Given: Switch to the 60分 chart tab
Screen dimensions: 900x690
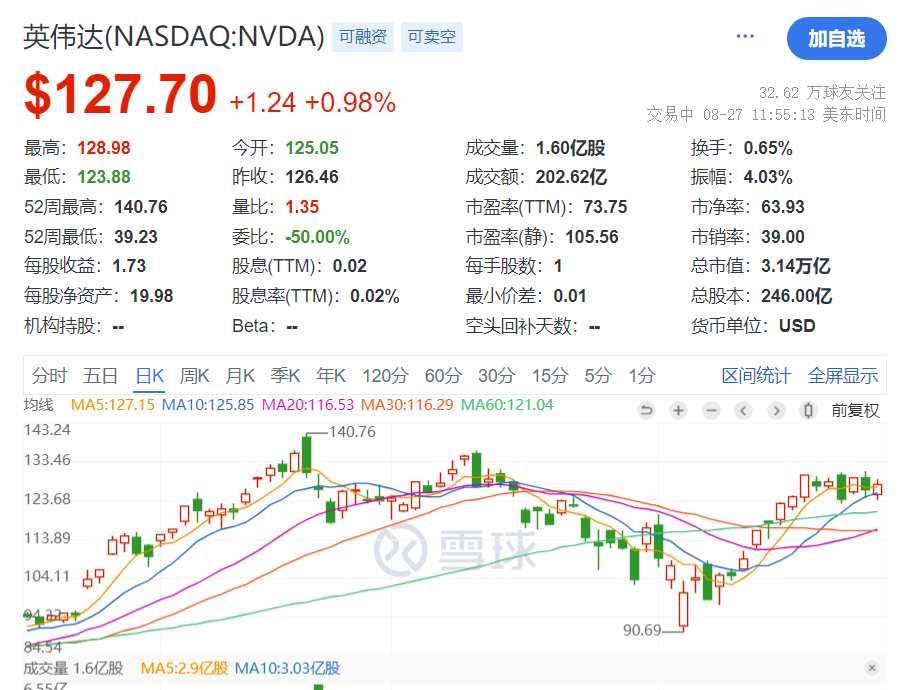Looking at the screenshot, I should tap(443, 376).
